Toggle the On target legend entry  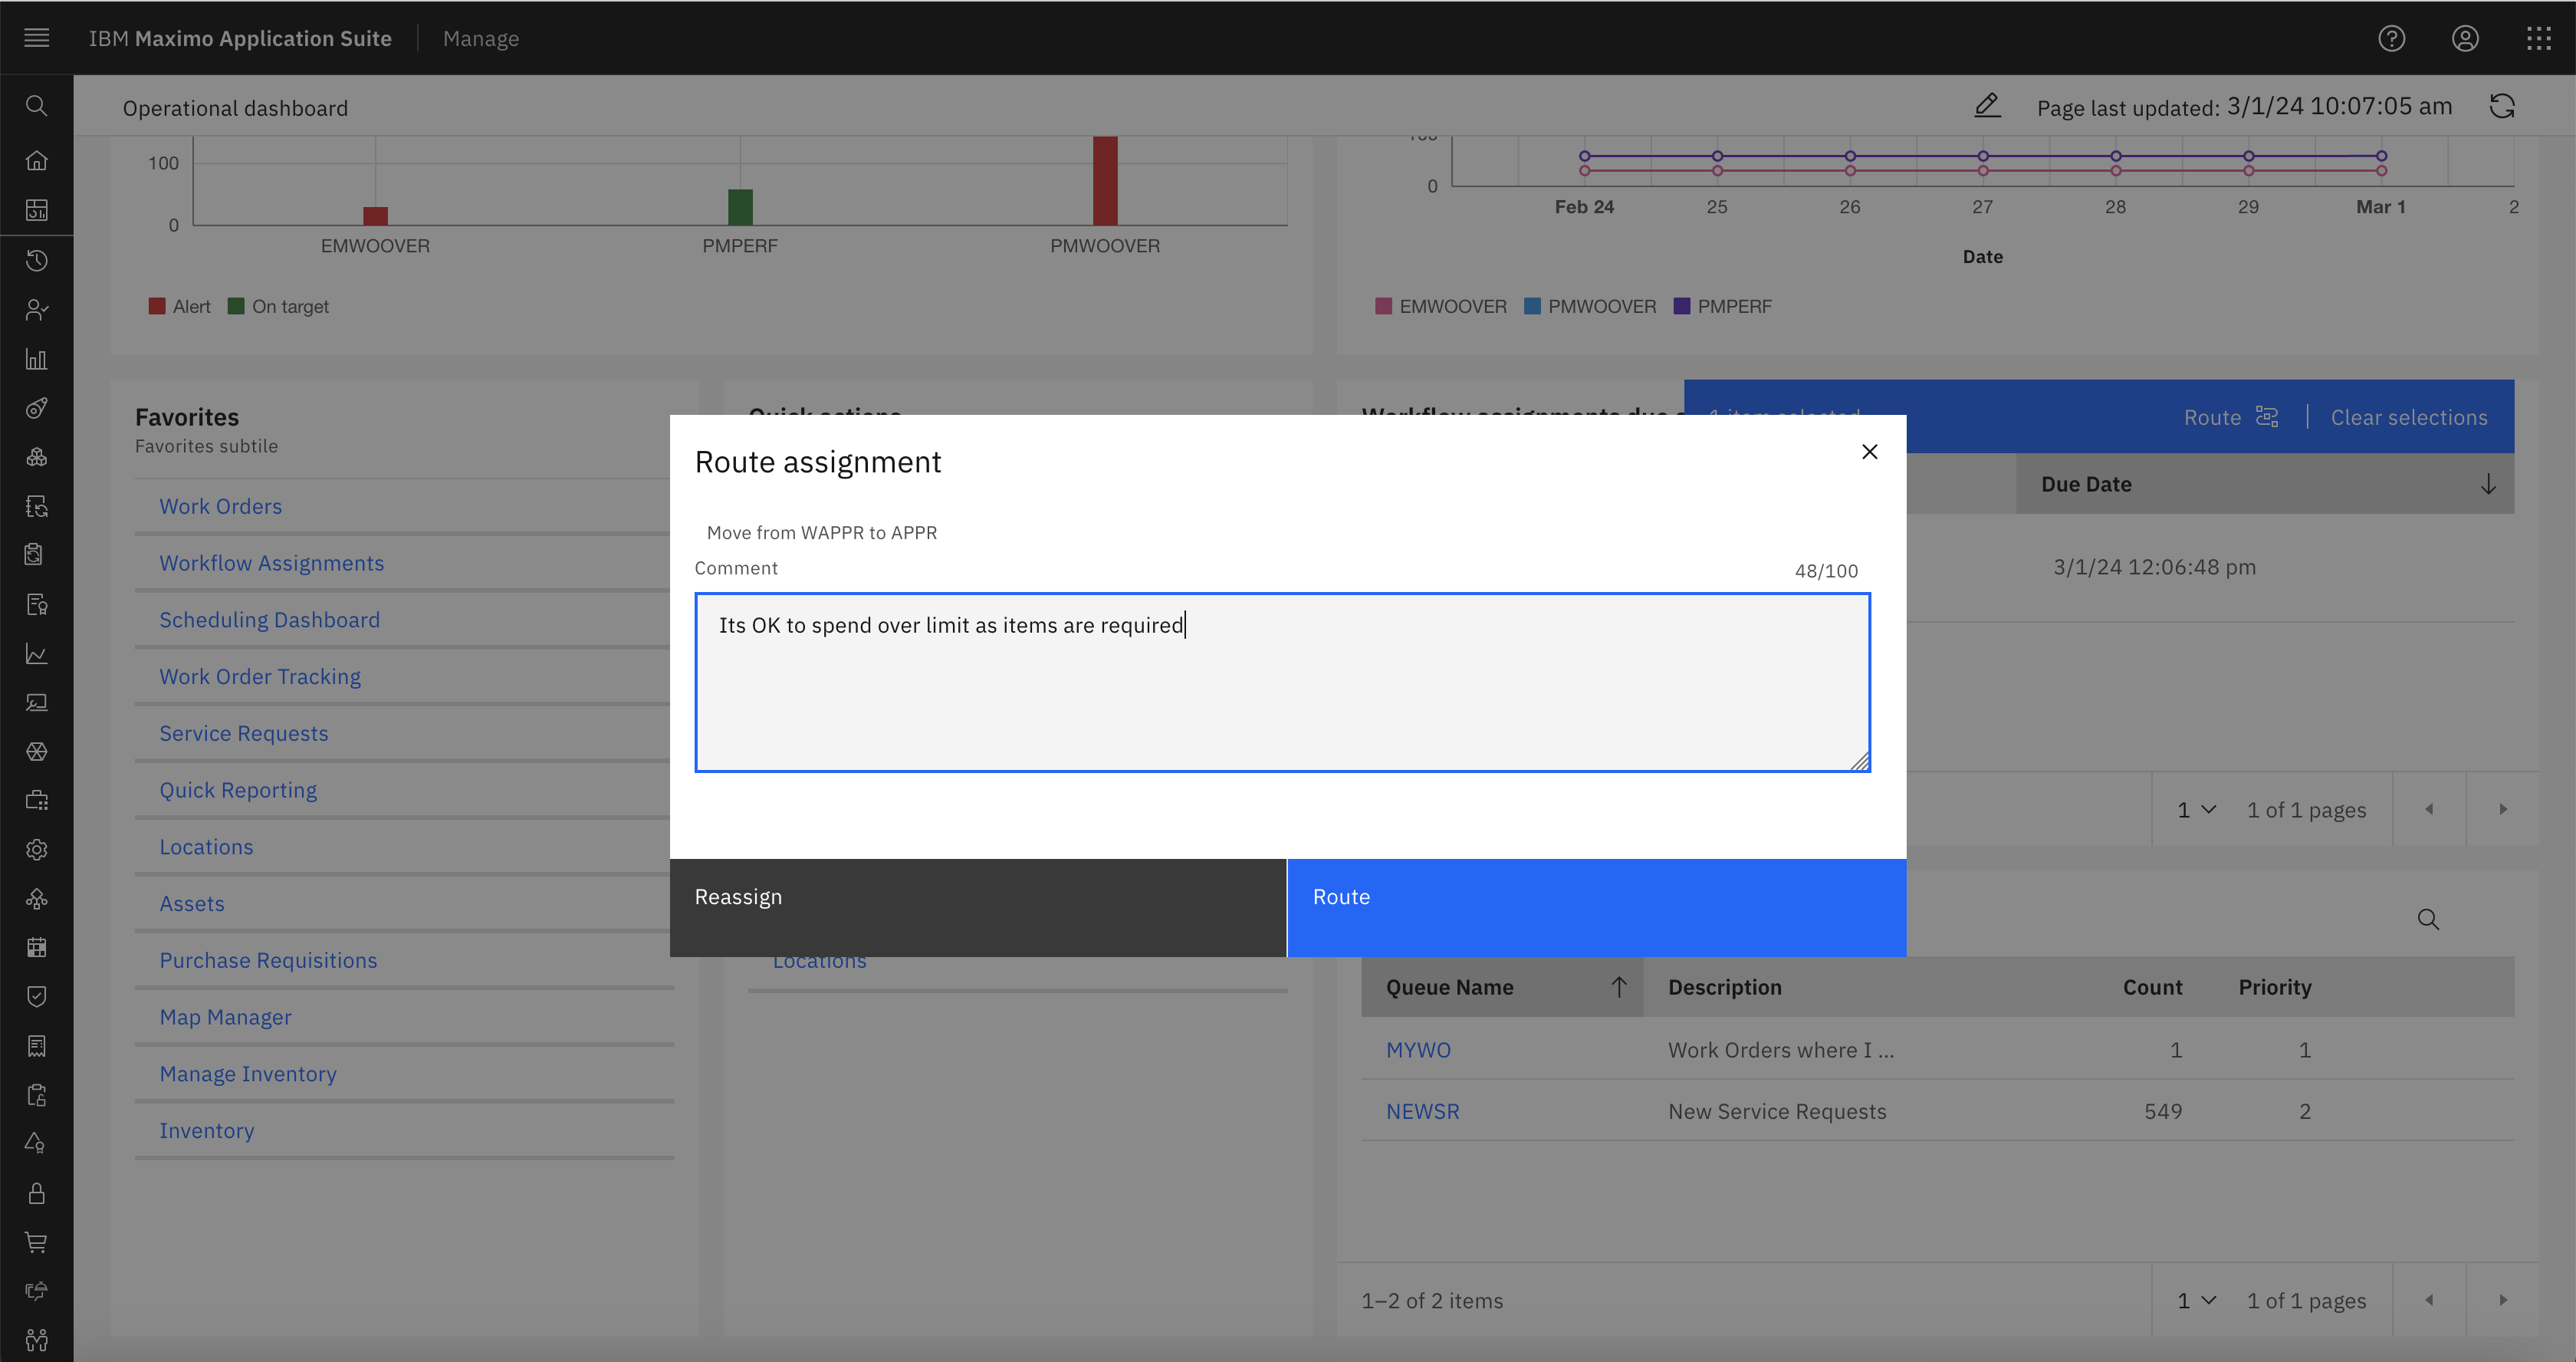point(279,305)
